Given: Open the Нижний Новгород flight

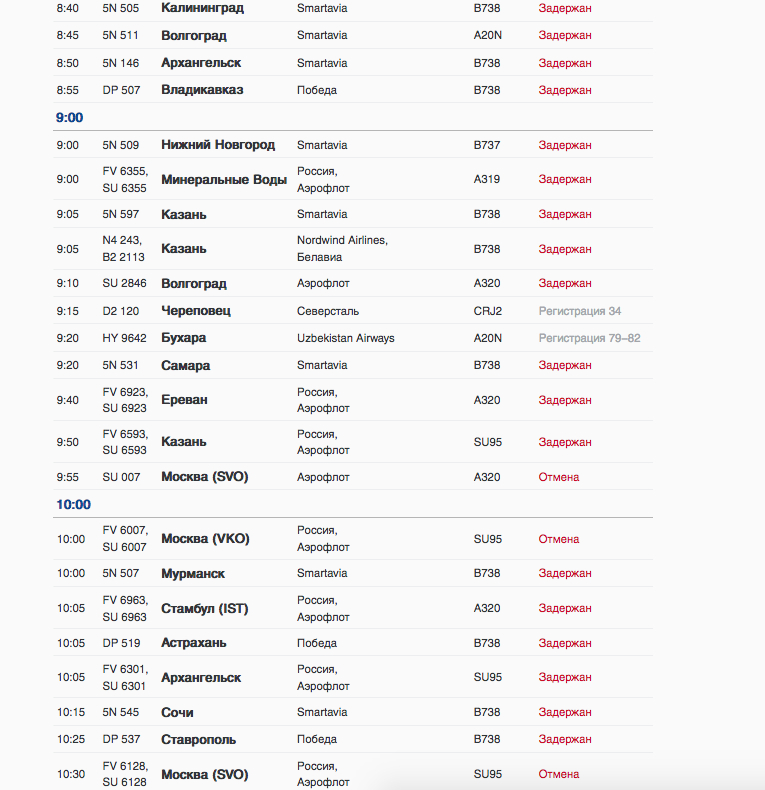Looking at the screenshot, I should 217,145.
